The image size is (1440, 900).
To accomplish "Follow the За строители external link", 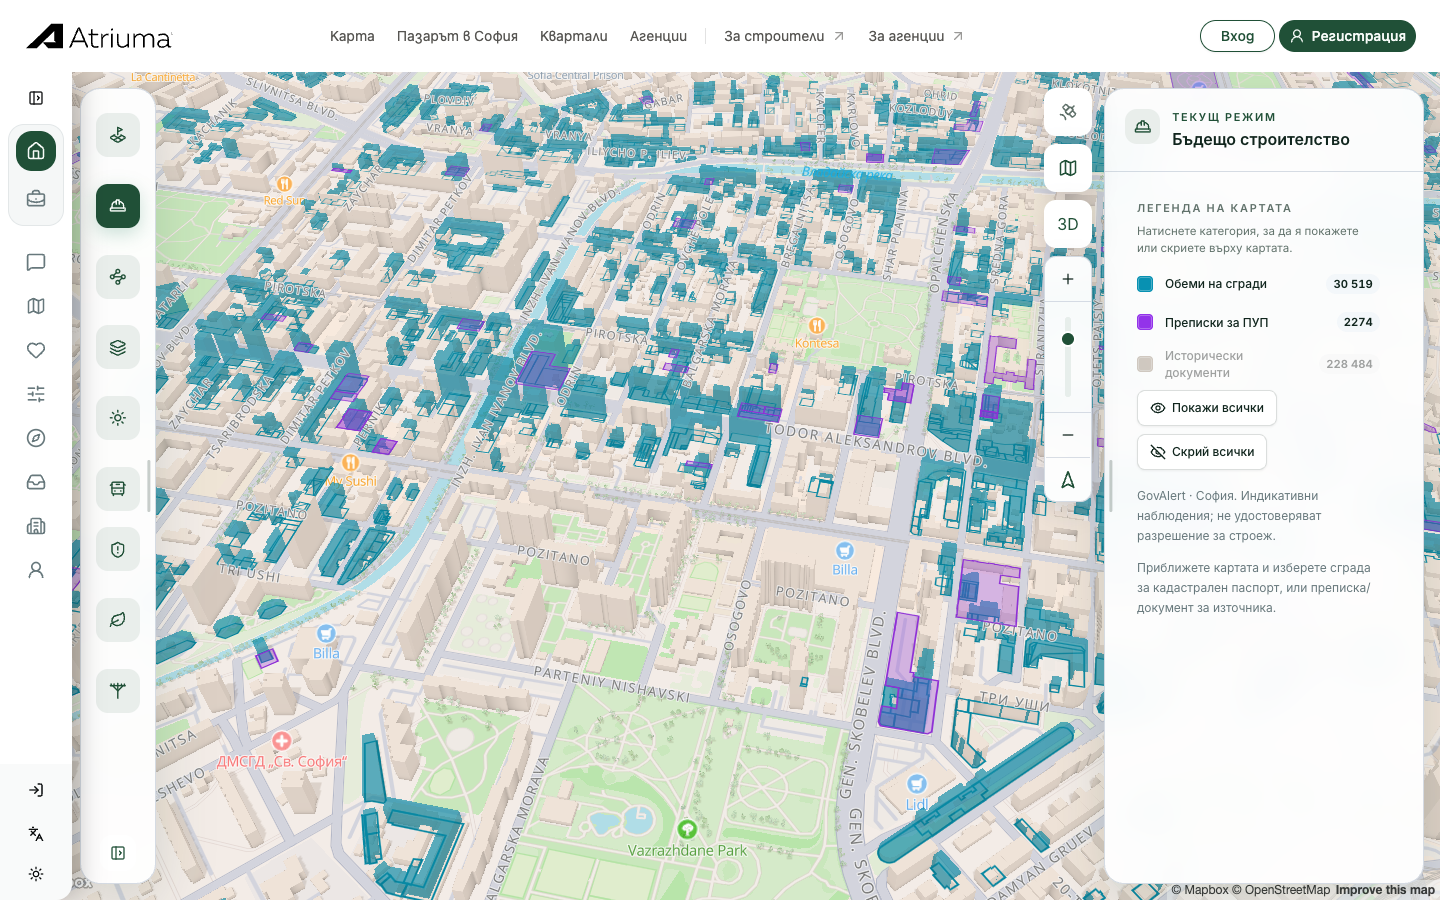I will click(x=784, y=36).
